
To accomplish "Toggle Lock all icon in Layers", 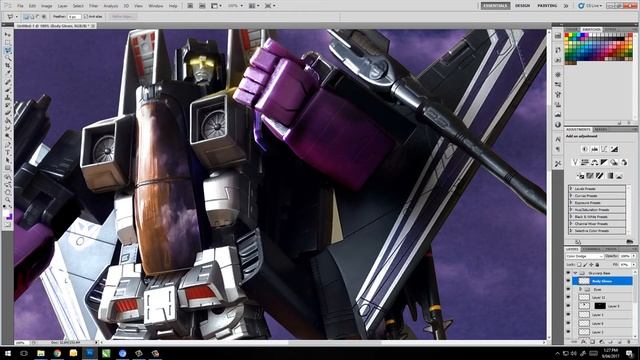I will coord(597,264).
